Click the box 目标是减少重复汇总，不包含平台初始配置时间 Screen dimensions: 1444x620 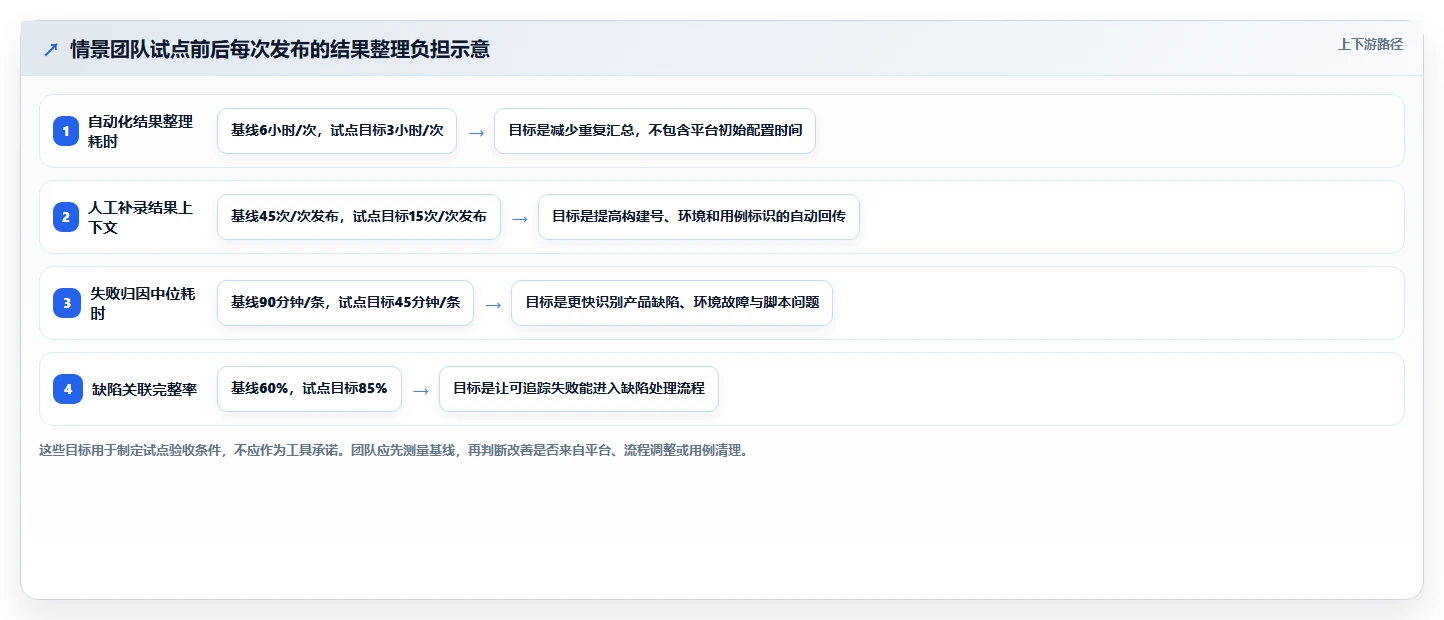click(x=655, y=131)
